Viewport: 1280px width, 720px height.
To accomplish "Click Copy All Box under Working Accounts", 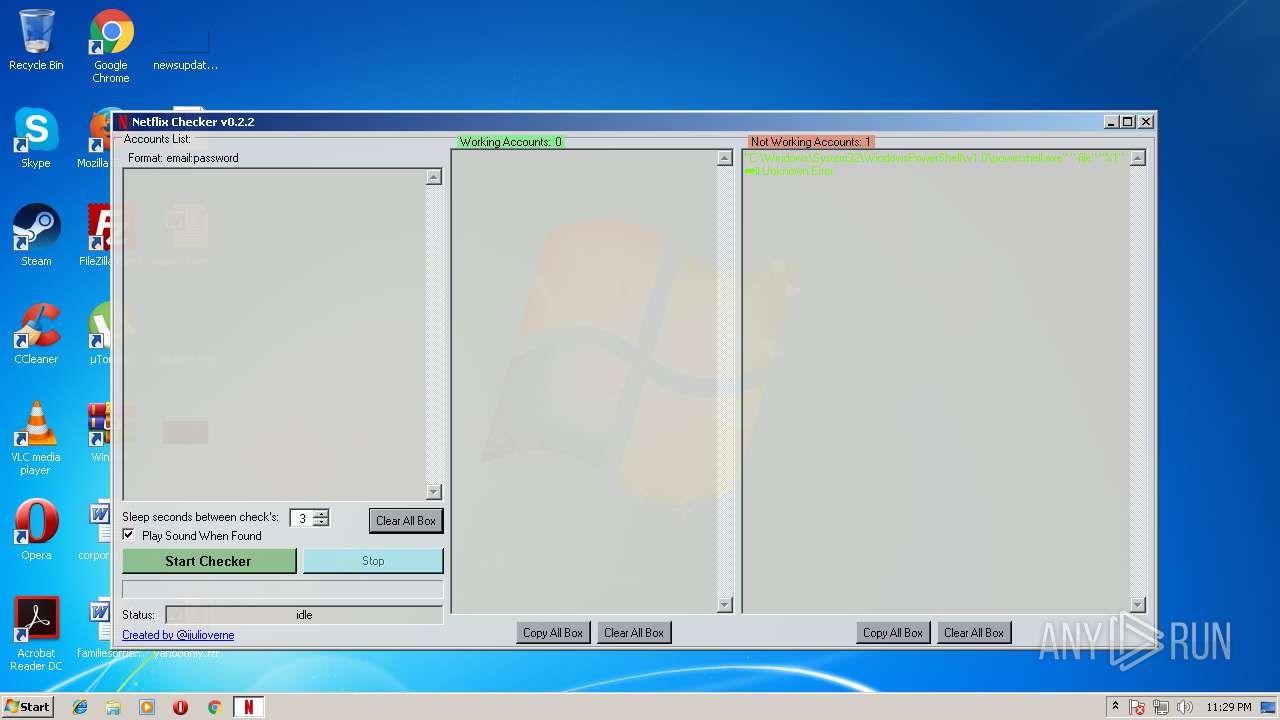I will [553, 632].
